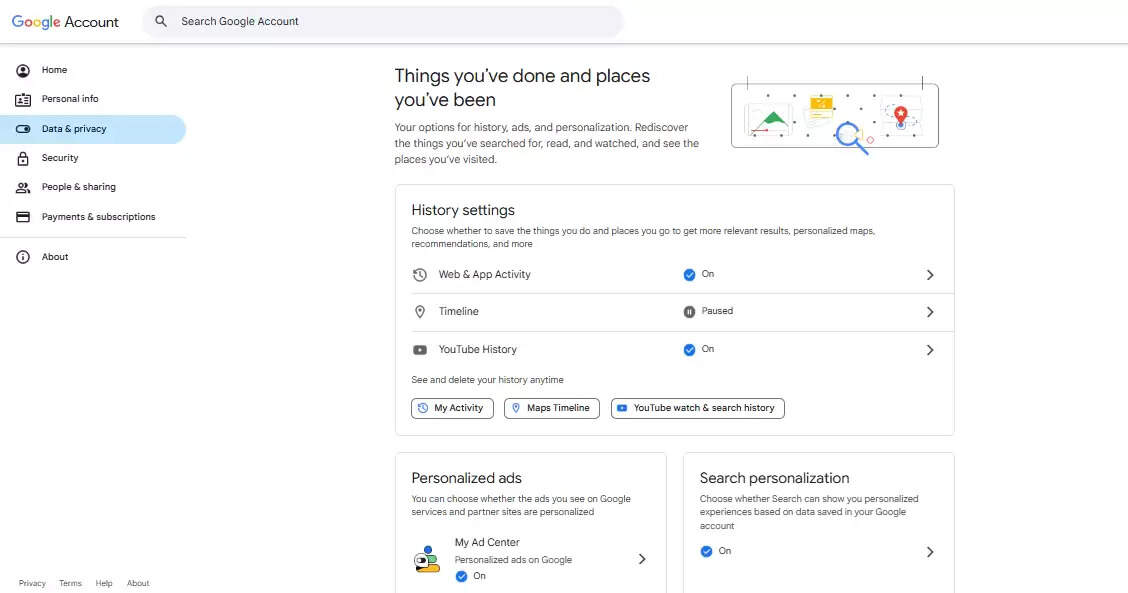Click the Timeline Paused status indicator
1128x593 pixels.
point(708,311)
